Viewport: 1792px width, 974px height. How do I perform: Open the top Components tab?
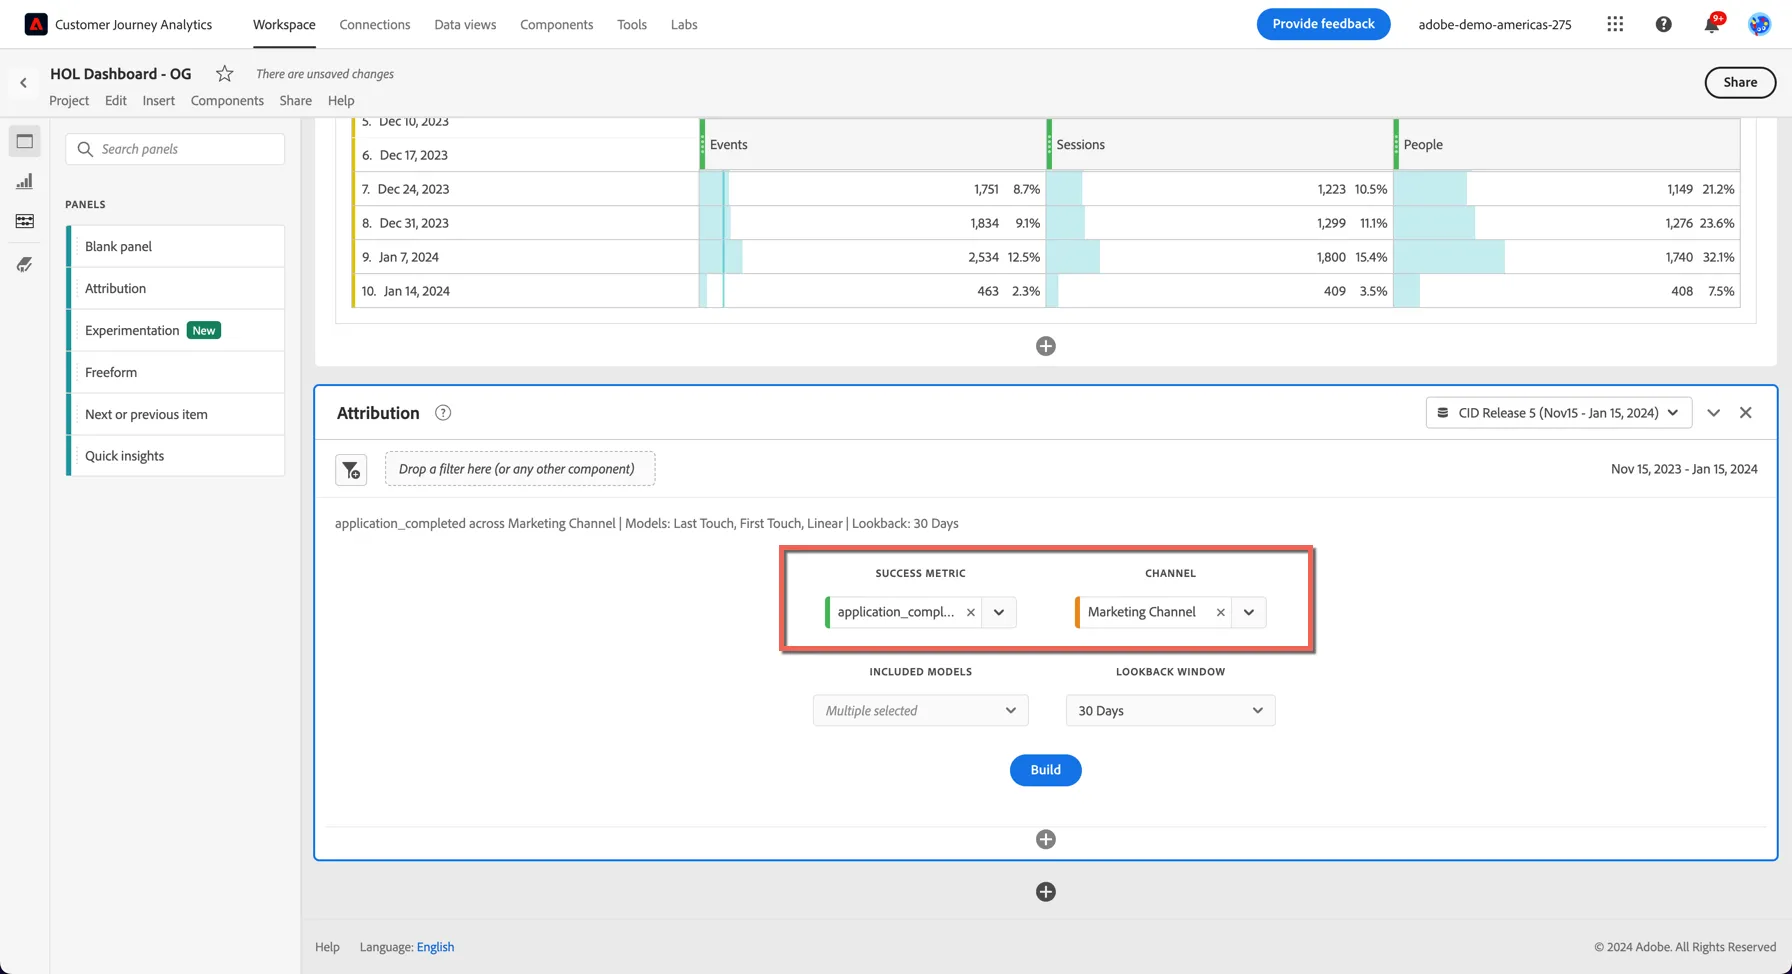[x=556, y=24]
